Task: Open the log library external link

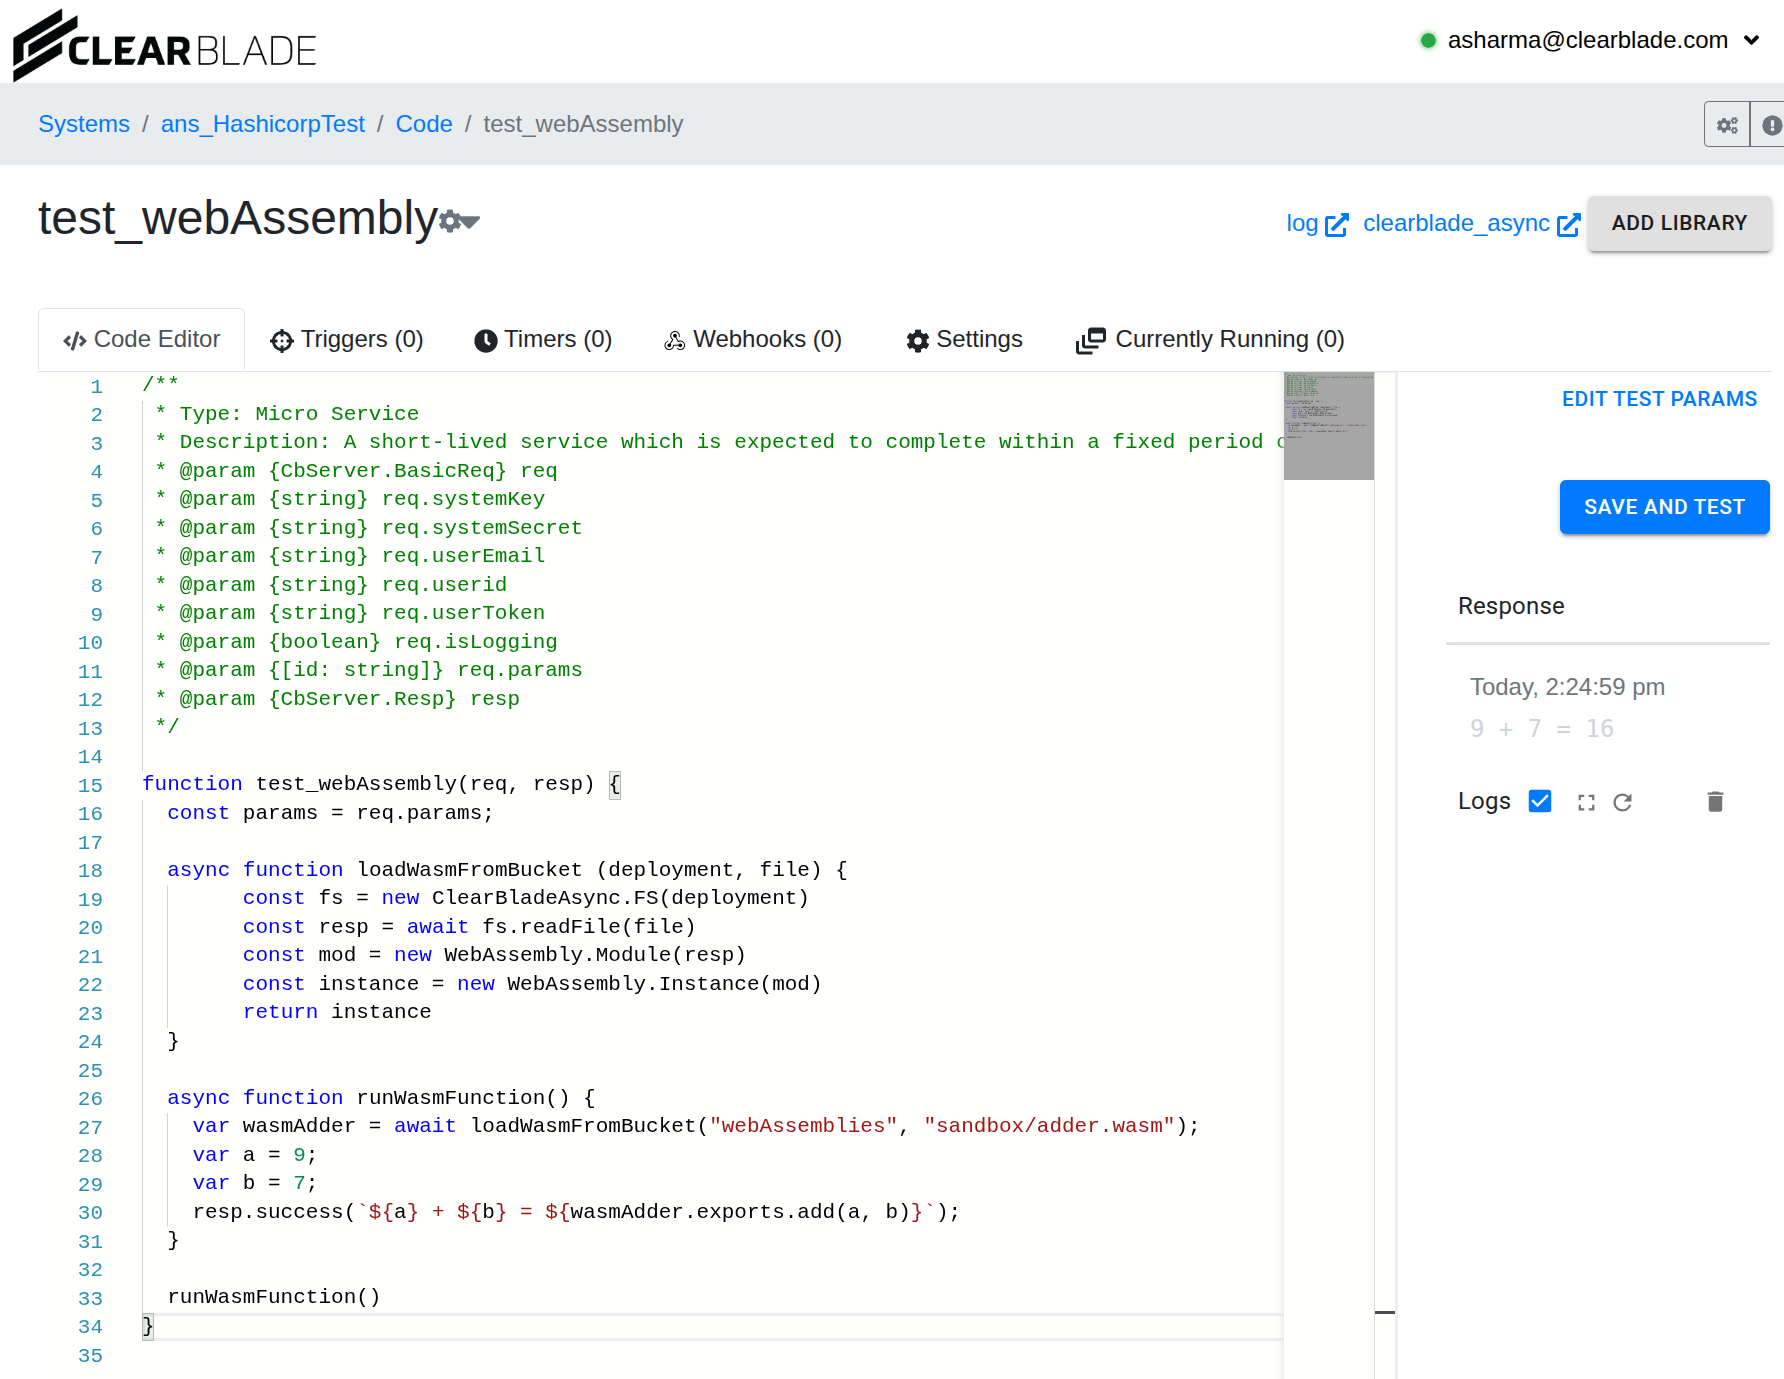Action: [1317, 223]
